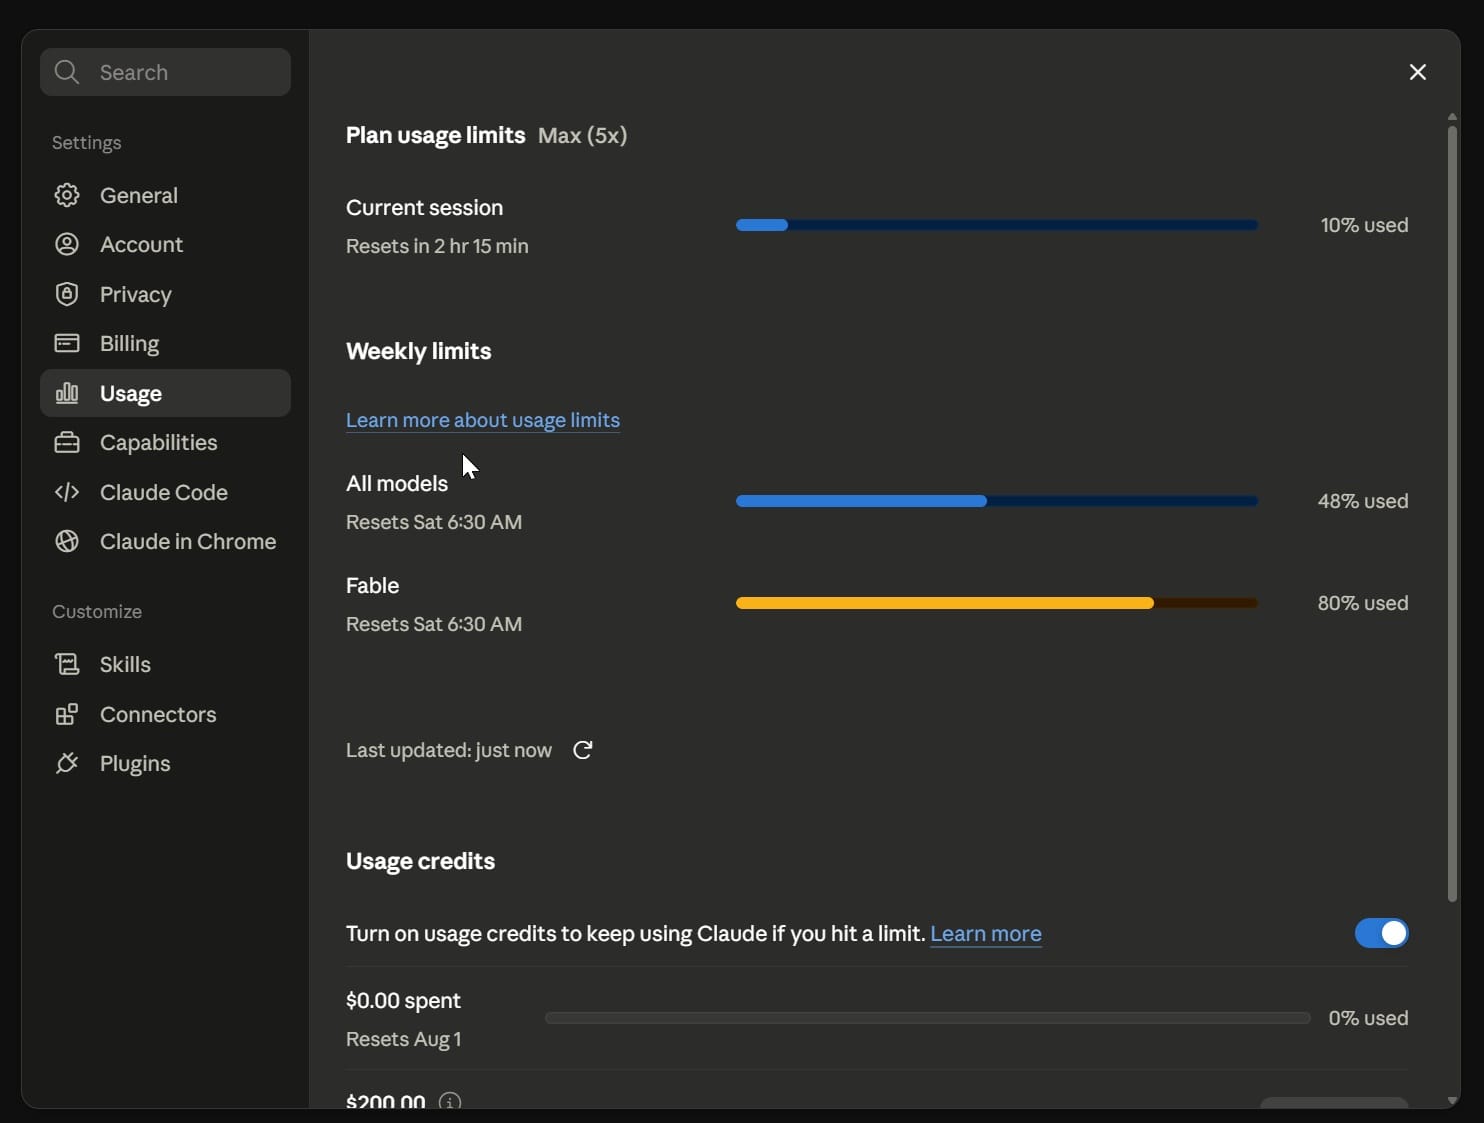Image resolution: width=1484 pixels, height=1123 pixels.
Task: Click the Connectors icon in sidebar
Action: tap(67, 714)
